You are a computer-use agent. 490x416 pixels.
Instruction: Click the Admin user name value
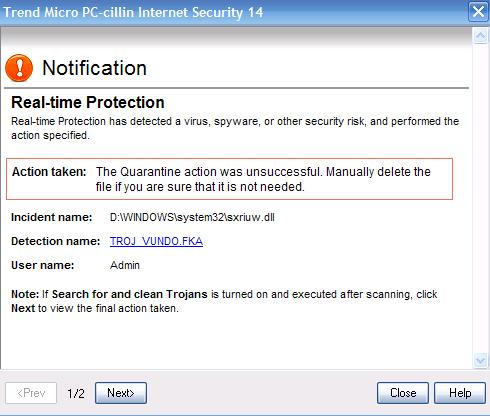coord(125,265)
